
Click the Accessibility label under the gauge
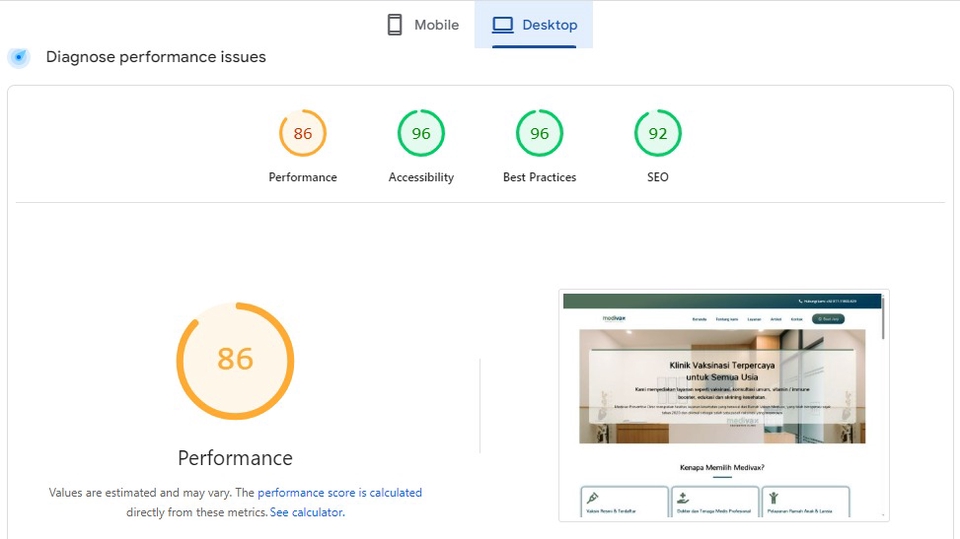(x=421, y=177)
